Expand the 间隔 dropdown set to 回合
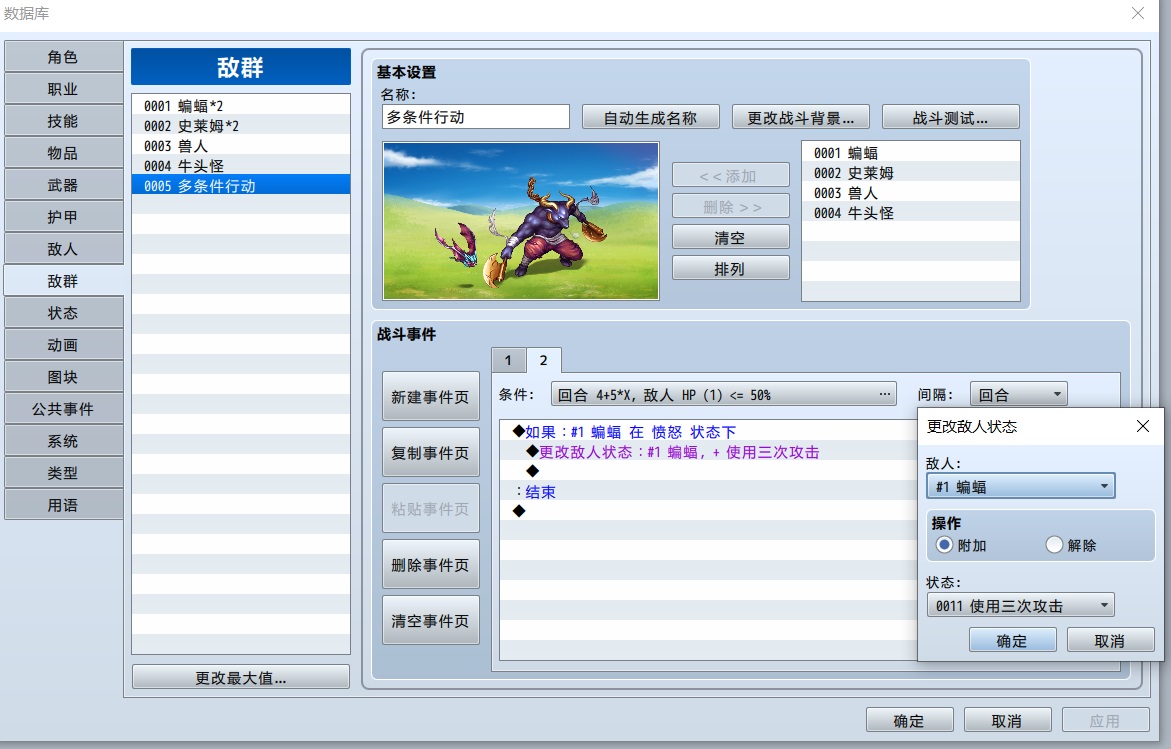Screen dimensions: 1171x749 pyautogui.click(x=1019, y=394)
